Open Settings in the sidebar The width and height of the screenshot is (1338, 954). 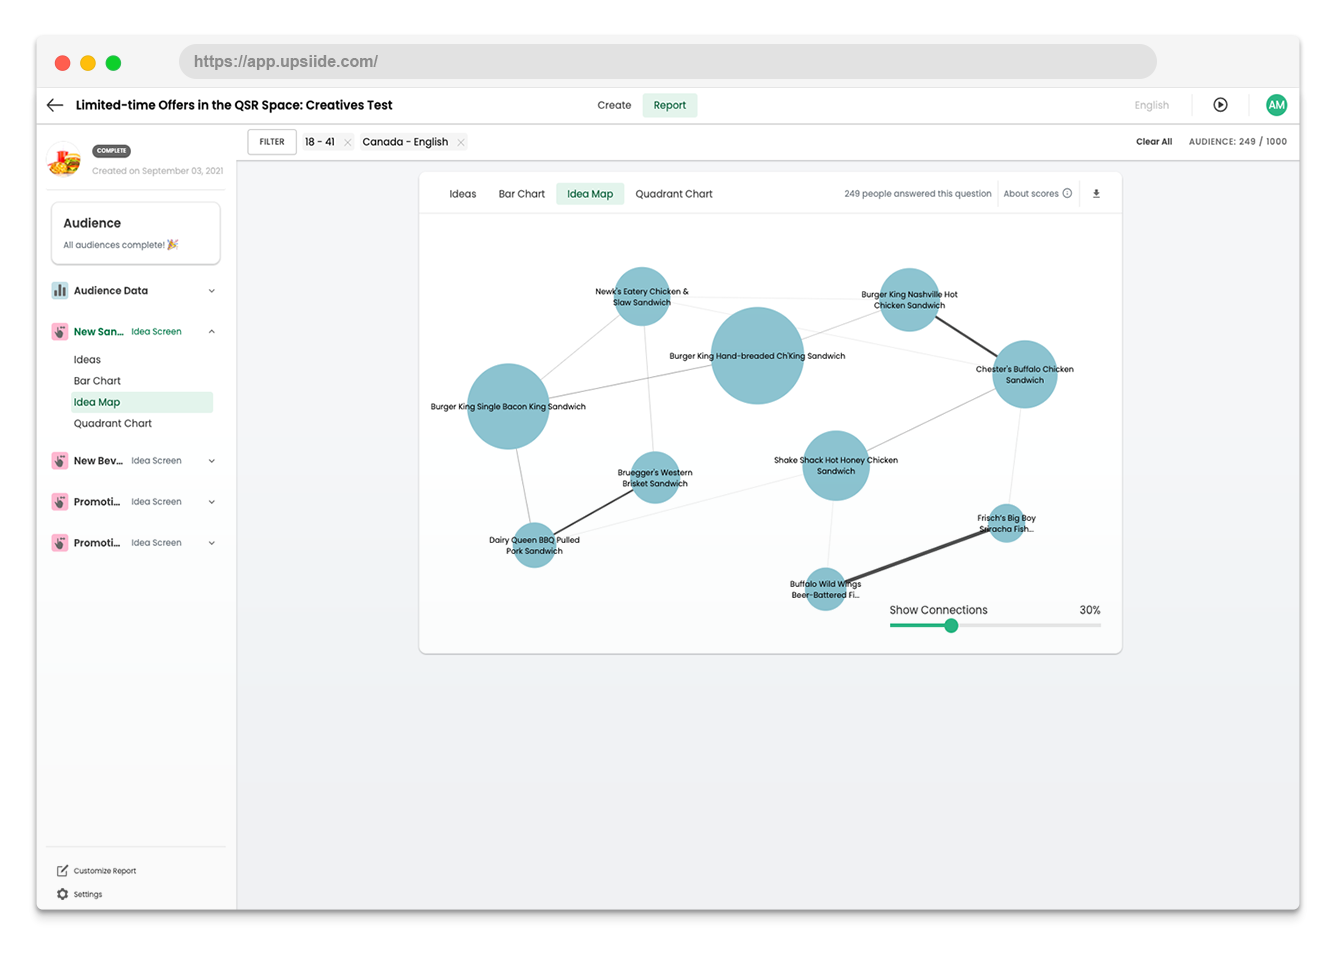coord(88,895)
